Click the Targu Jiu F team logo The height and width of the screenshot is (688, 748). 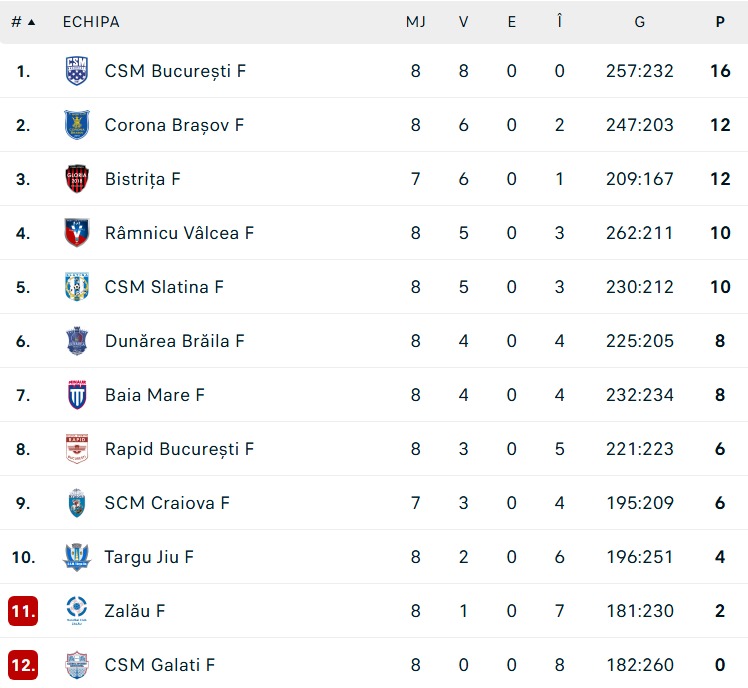tap(77, 557)
